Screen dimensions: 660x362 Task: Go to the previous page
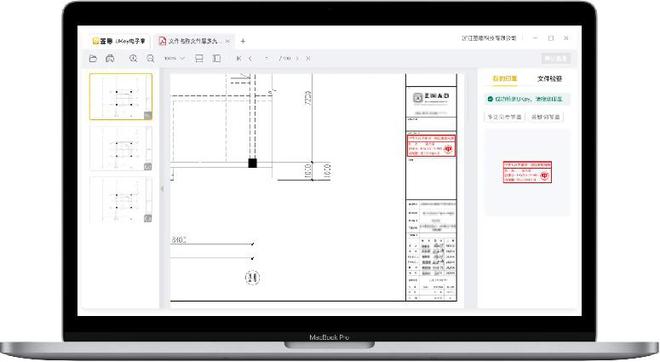pos(250,59)
